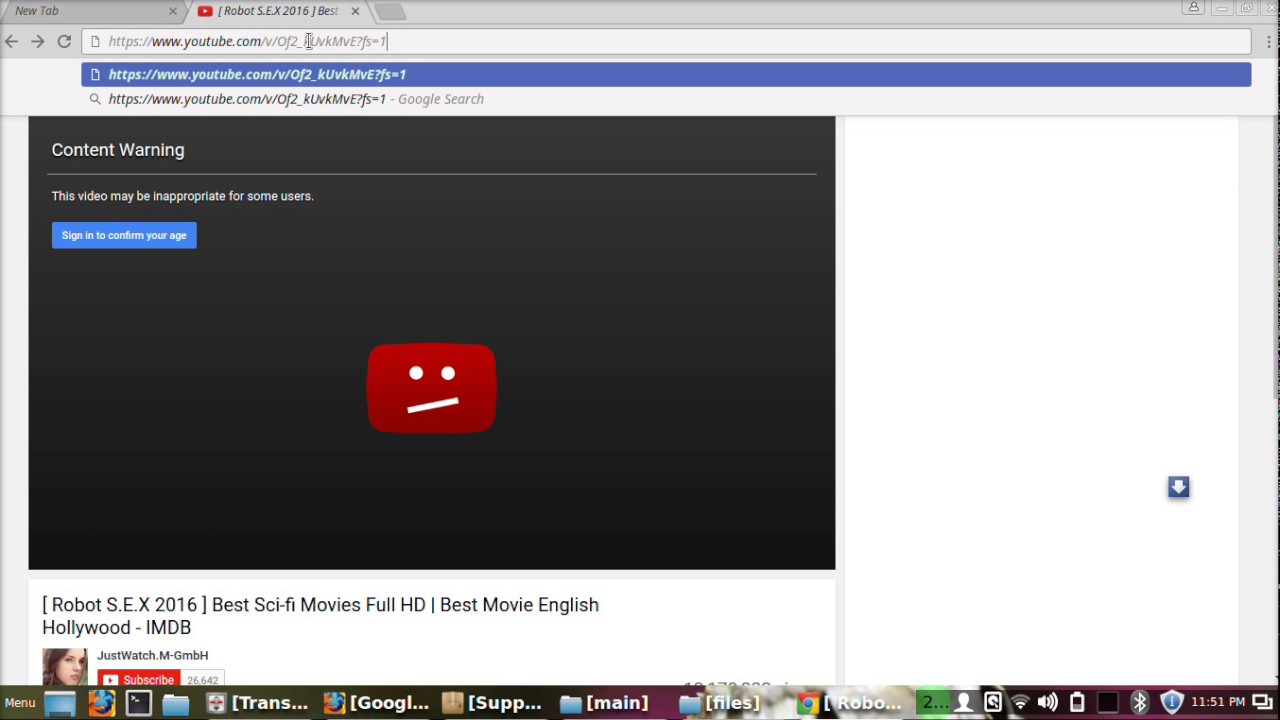Click into the address bar URL field
This screenshot has height=720, width=1280.
click(x=666, y=41)
